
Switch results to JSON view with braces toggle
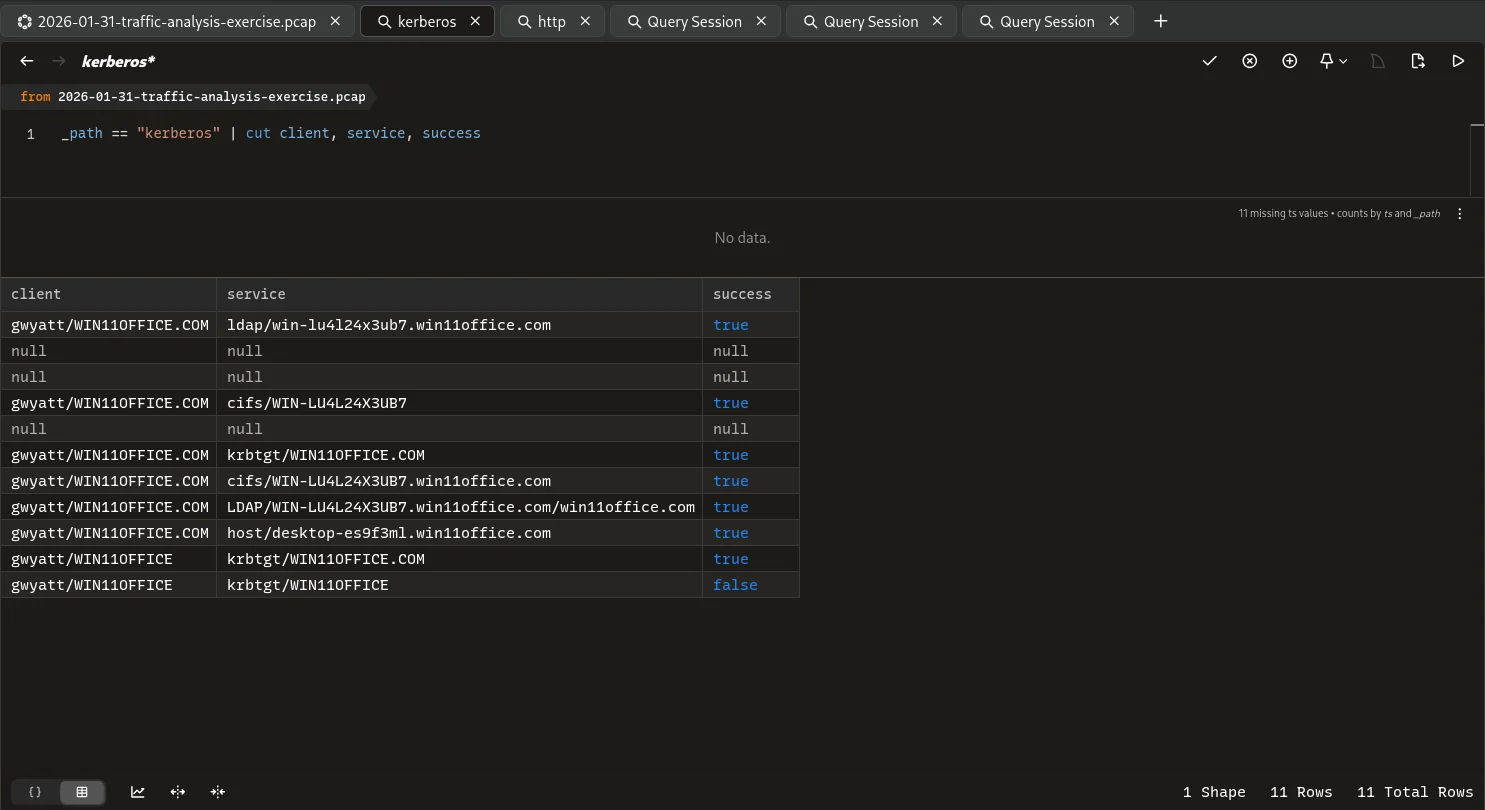(35, 792)
